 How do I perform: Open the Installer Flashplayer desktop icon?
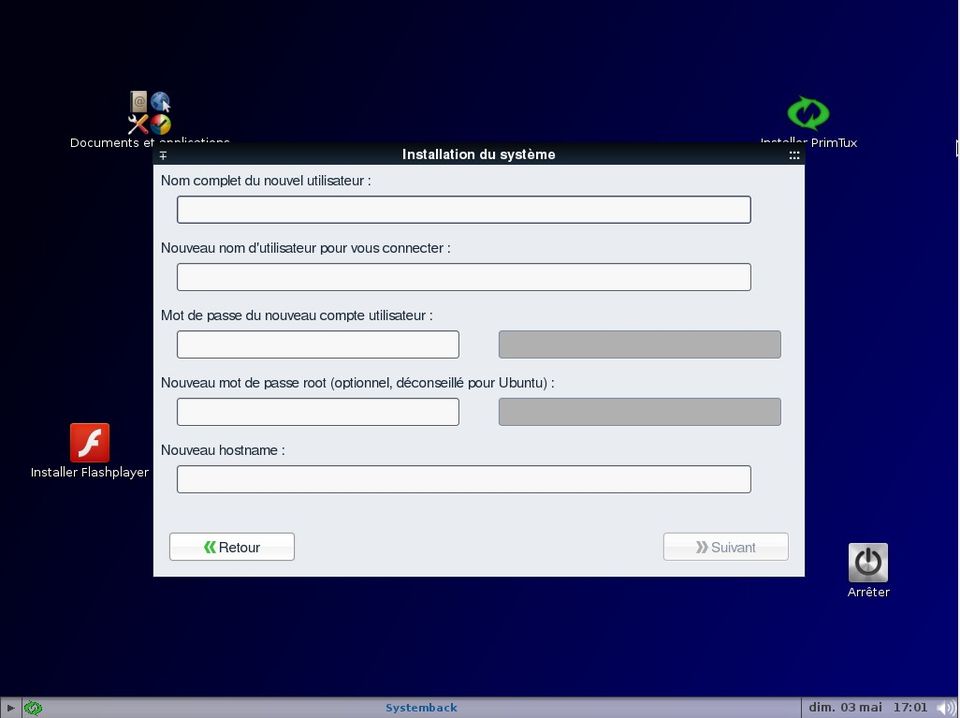click(x=89, y=442)
